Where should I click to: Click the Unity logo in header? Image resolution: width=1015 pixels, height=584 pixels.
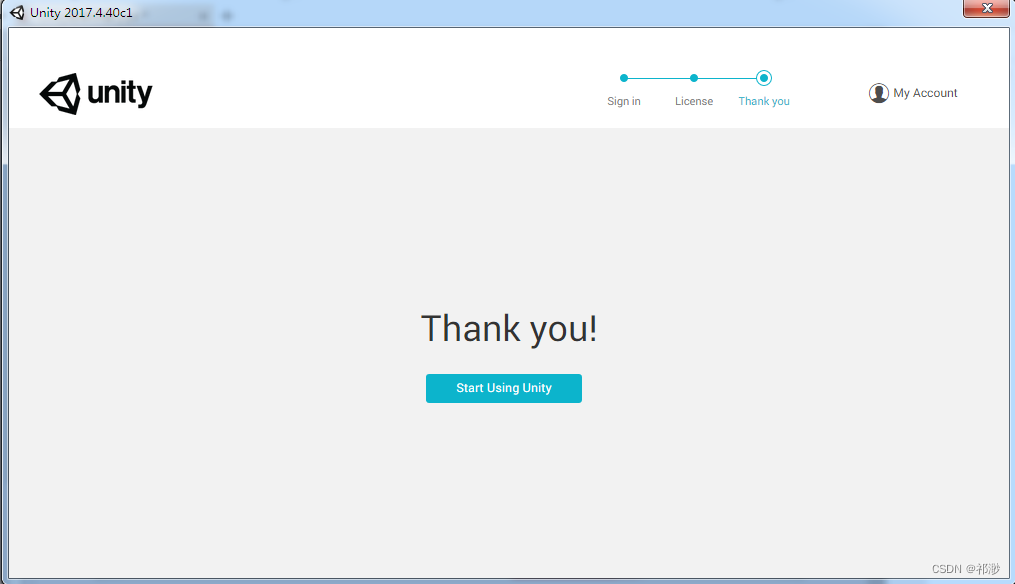[x=96, y=94]
